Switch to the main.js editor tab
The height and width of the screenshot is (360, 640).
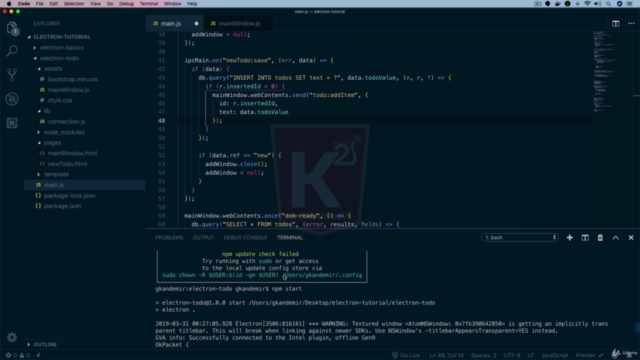point(175,24)
